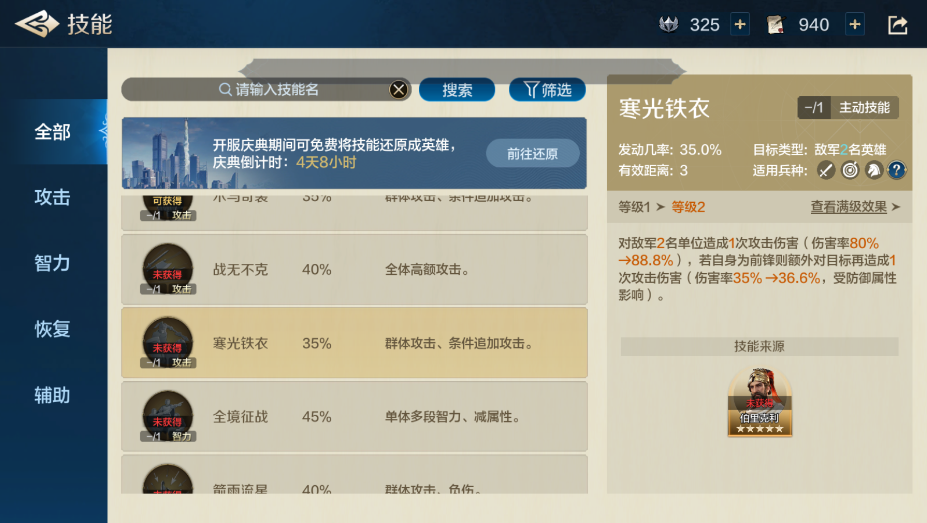The width and height of the screenshot is (927, 523).
Task: Click the 40% rate of 战无不克
Action: tap(316, 270)
